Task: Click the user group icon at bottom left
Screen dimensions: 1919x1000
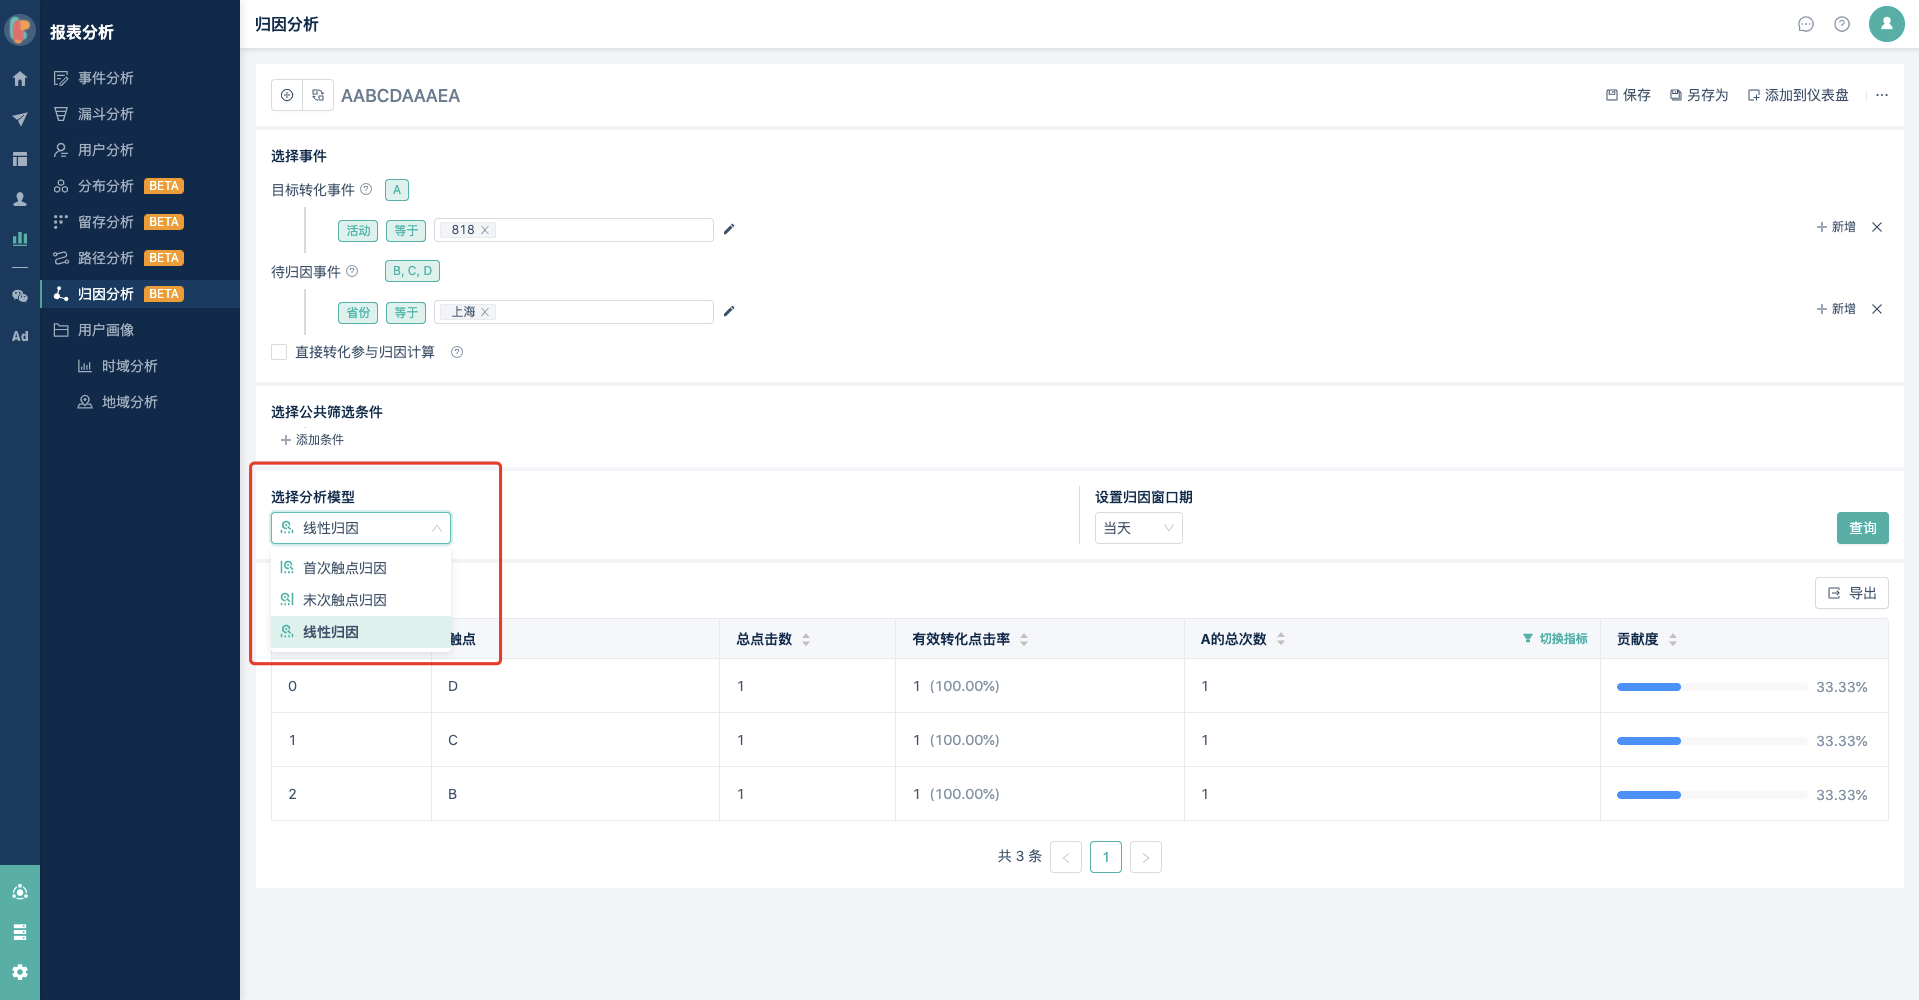Action: click(x=20, y=892)
